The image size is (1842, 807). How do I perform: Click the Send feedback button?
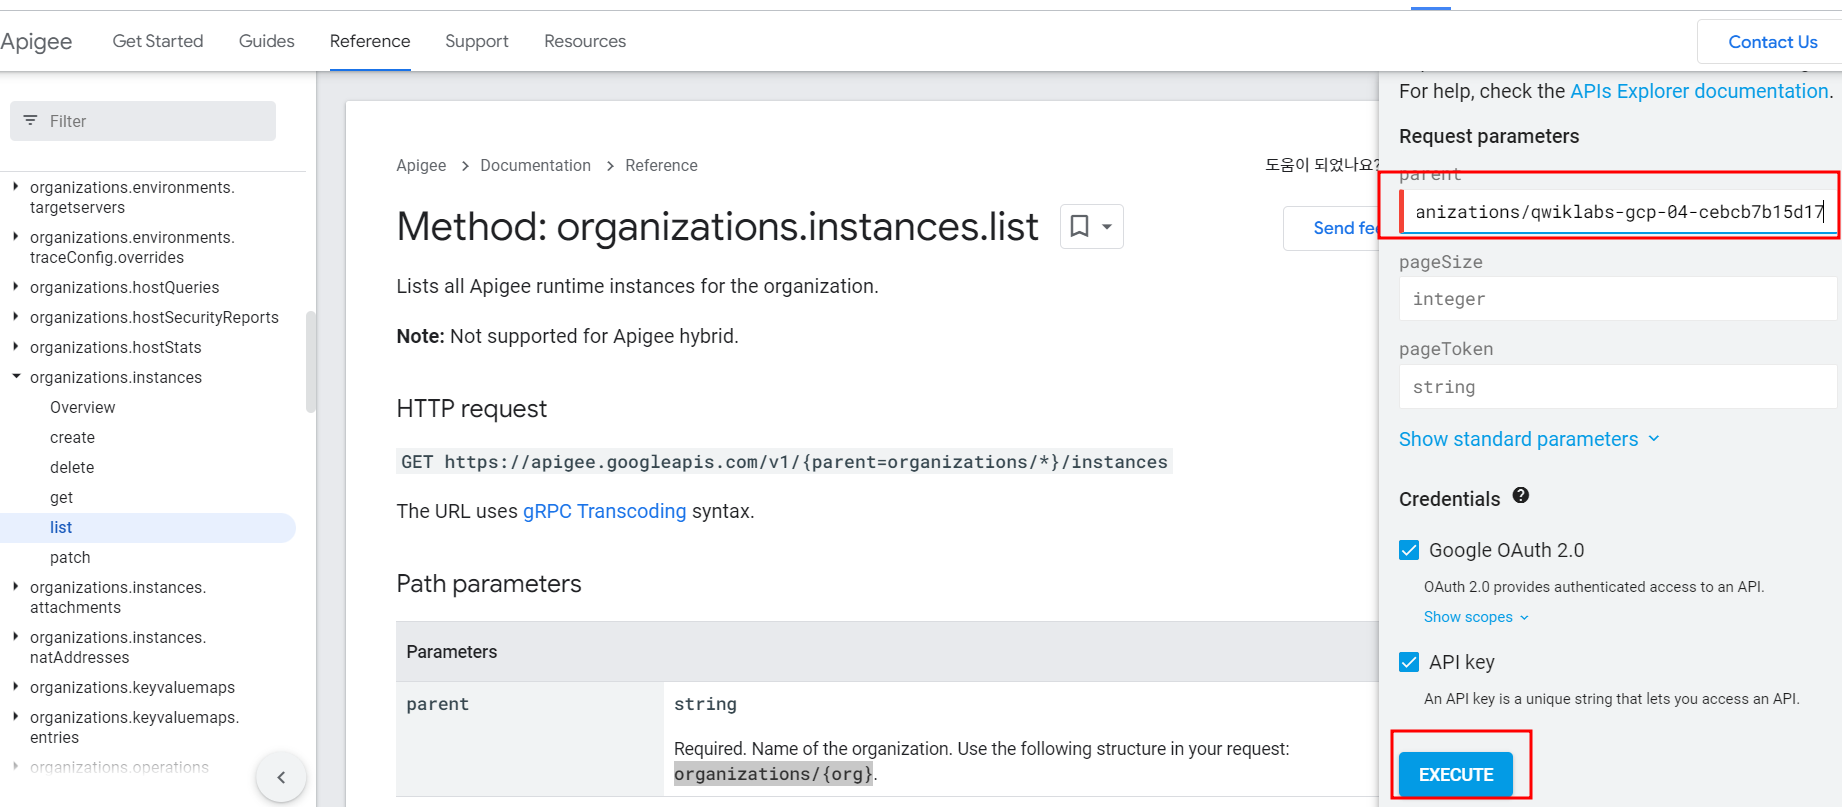1333,228
